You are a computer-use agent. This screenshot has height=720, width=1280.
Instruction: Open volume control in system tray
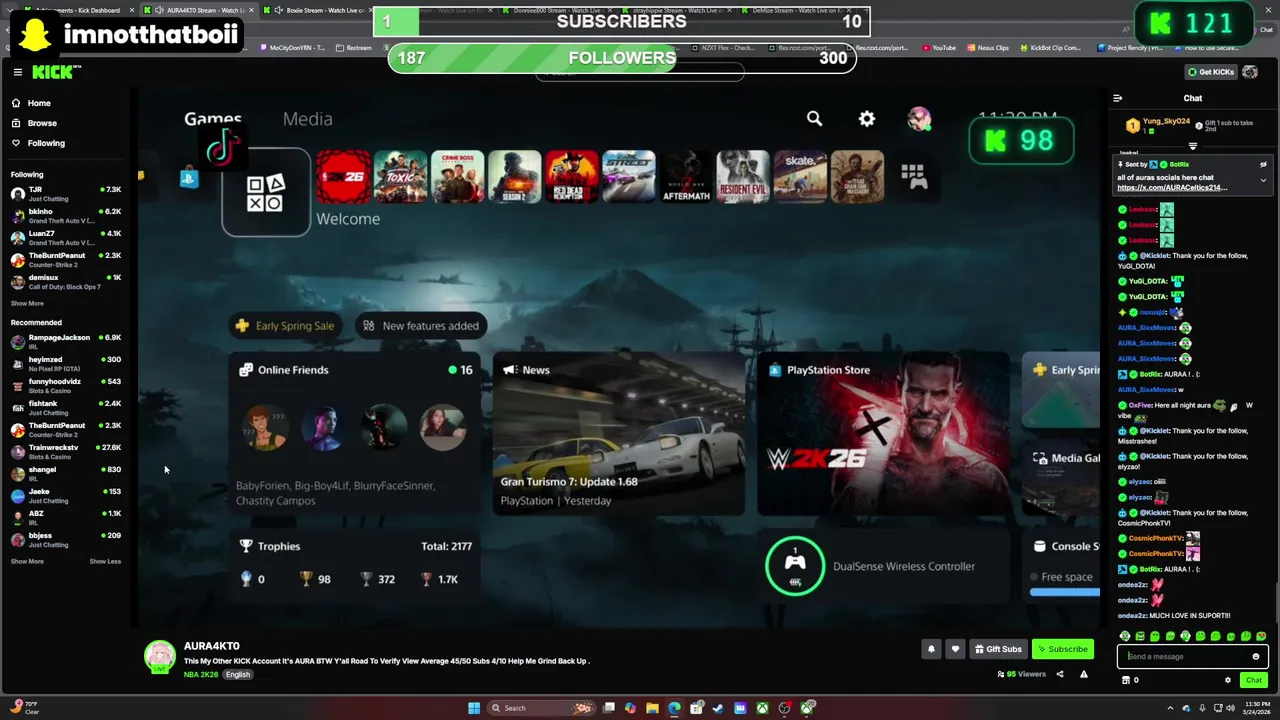point(1230,708)
